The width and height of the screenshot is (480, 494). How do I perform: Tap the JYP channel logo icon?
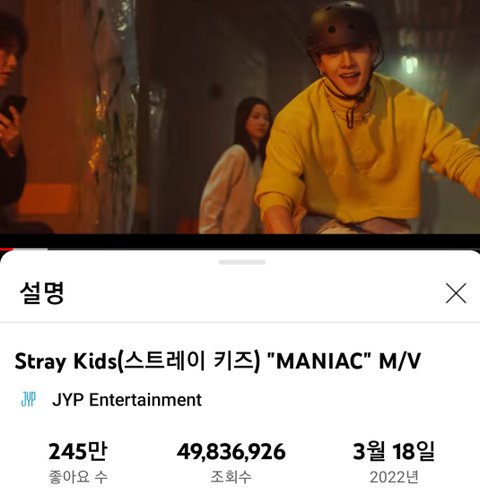[x=28, y=399]
